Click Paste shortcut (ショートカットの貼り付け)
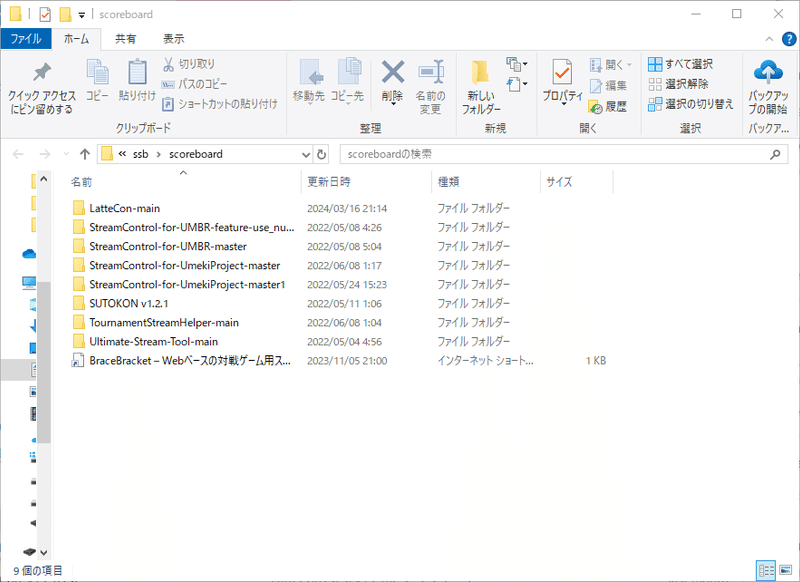800x582 pixels. point(219,104)
